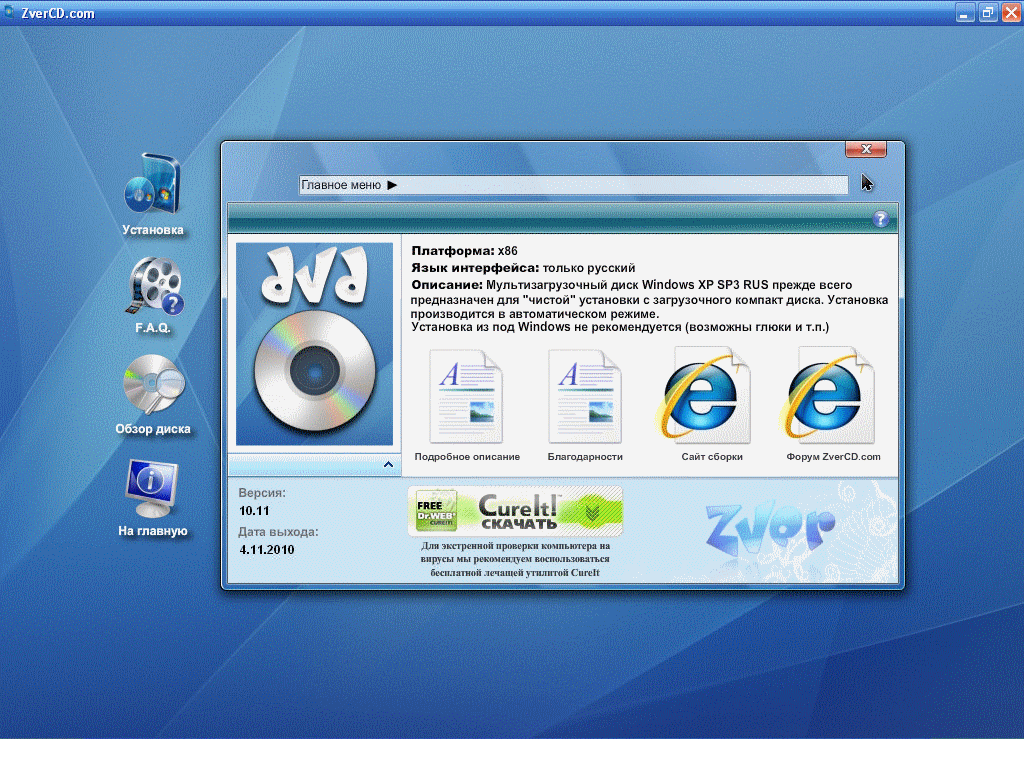
Task: Click the CureIt recommendation text below banner
Action: click(x=514, y=559)
